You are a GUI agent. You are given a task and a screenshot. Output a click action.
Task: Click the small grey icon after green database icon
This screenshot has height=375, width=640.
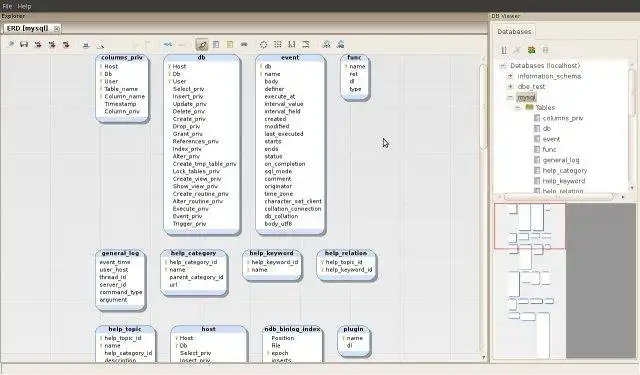(x=545, y=50)
